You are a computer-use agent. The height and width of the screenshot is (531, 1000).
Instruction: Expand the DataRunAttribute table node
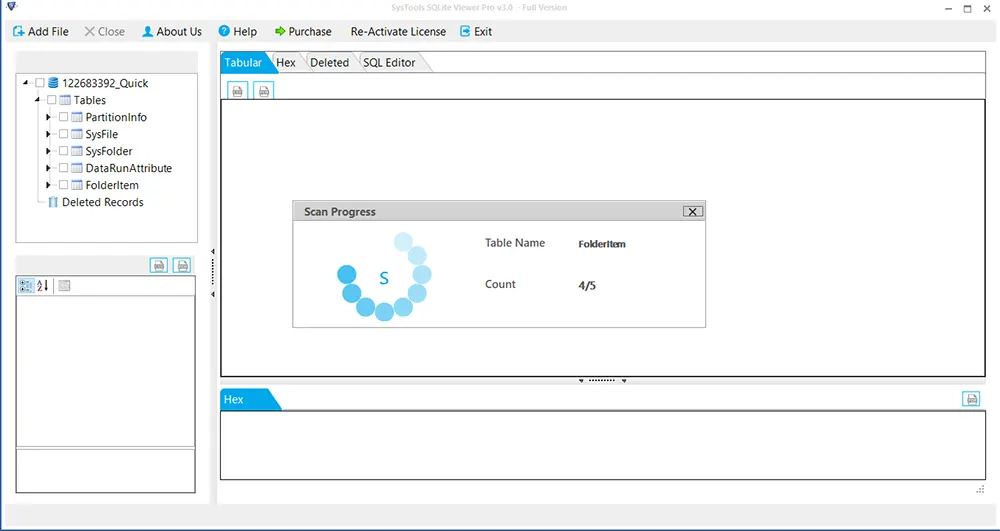[x=48, y=168]
